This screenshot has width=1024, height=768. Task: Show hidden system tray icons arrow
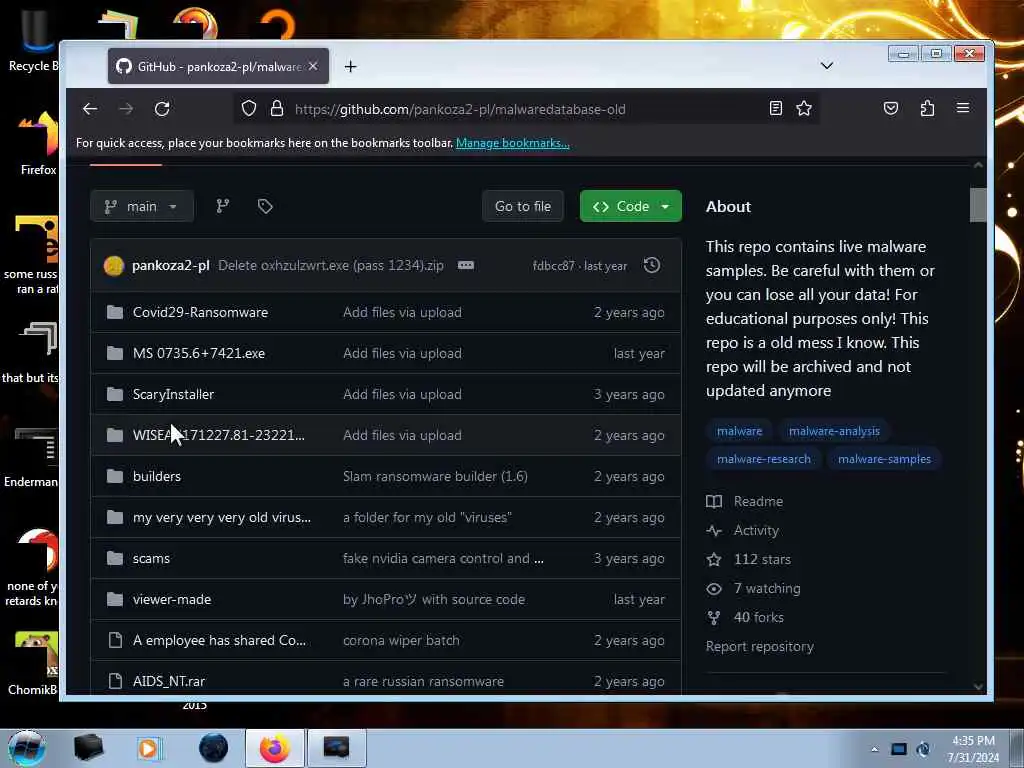(x=874, y=749)
